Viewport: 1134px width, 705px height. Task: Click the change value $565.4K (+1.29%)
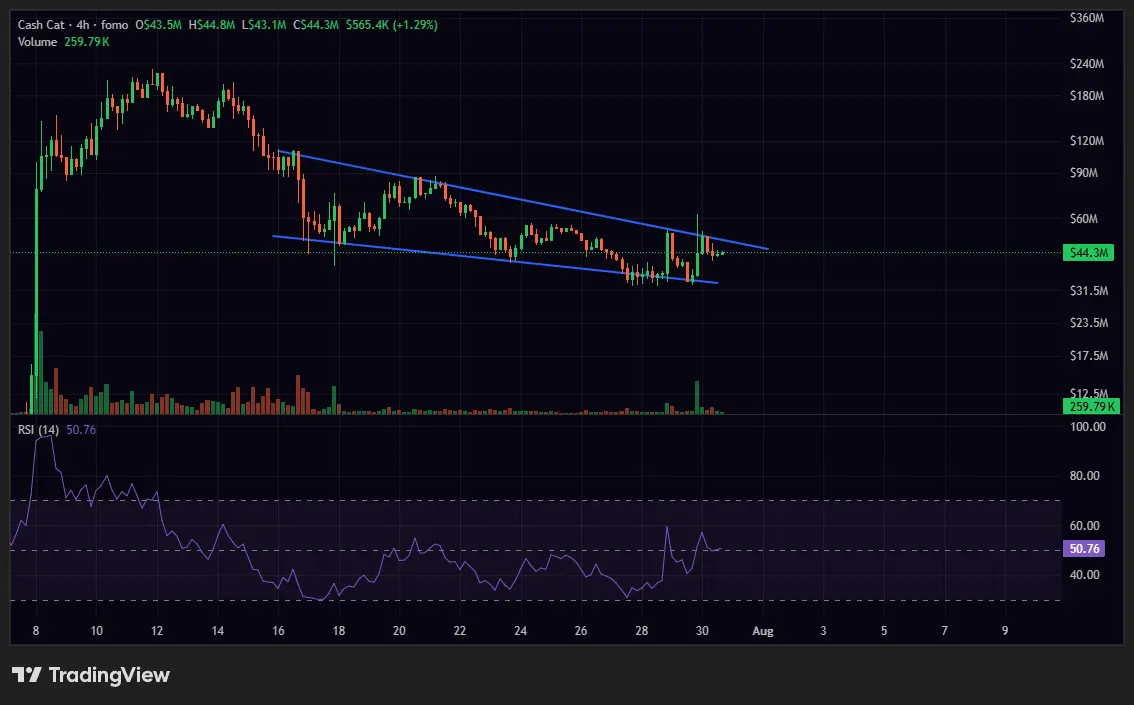coord(391,25)
